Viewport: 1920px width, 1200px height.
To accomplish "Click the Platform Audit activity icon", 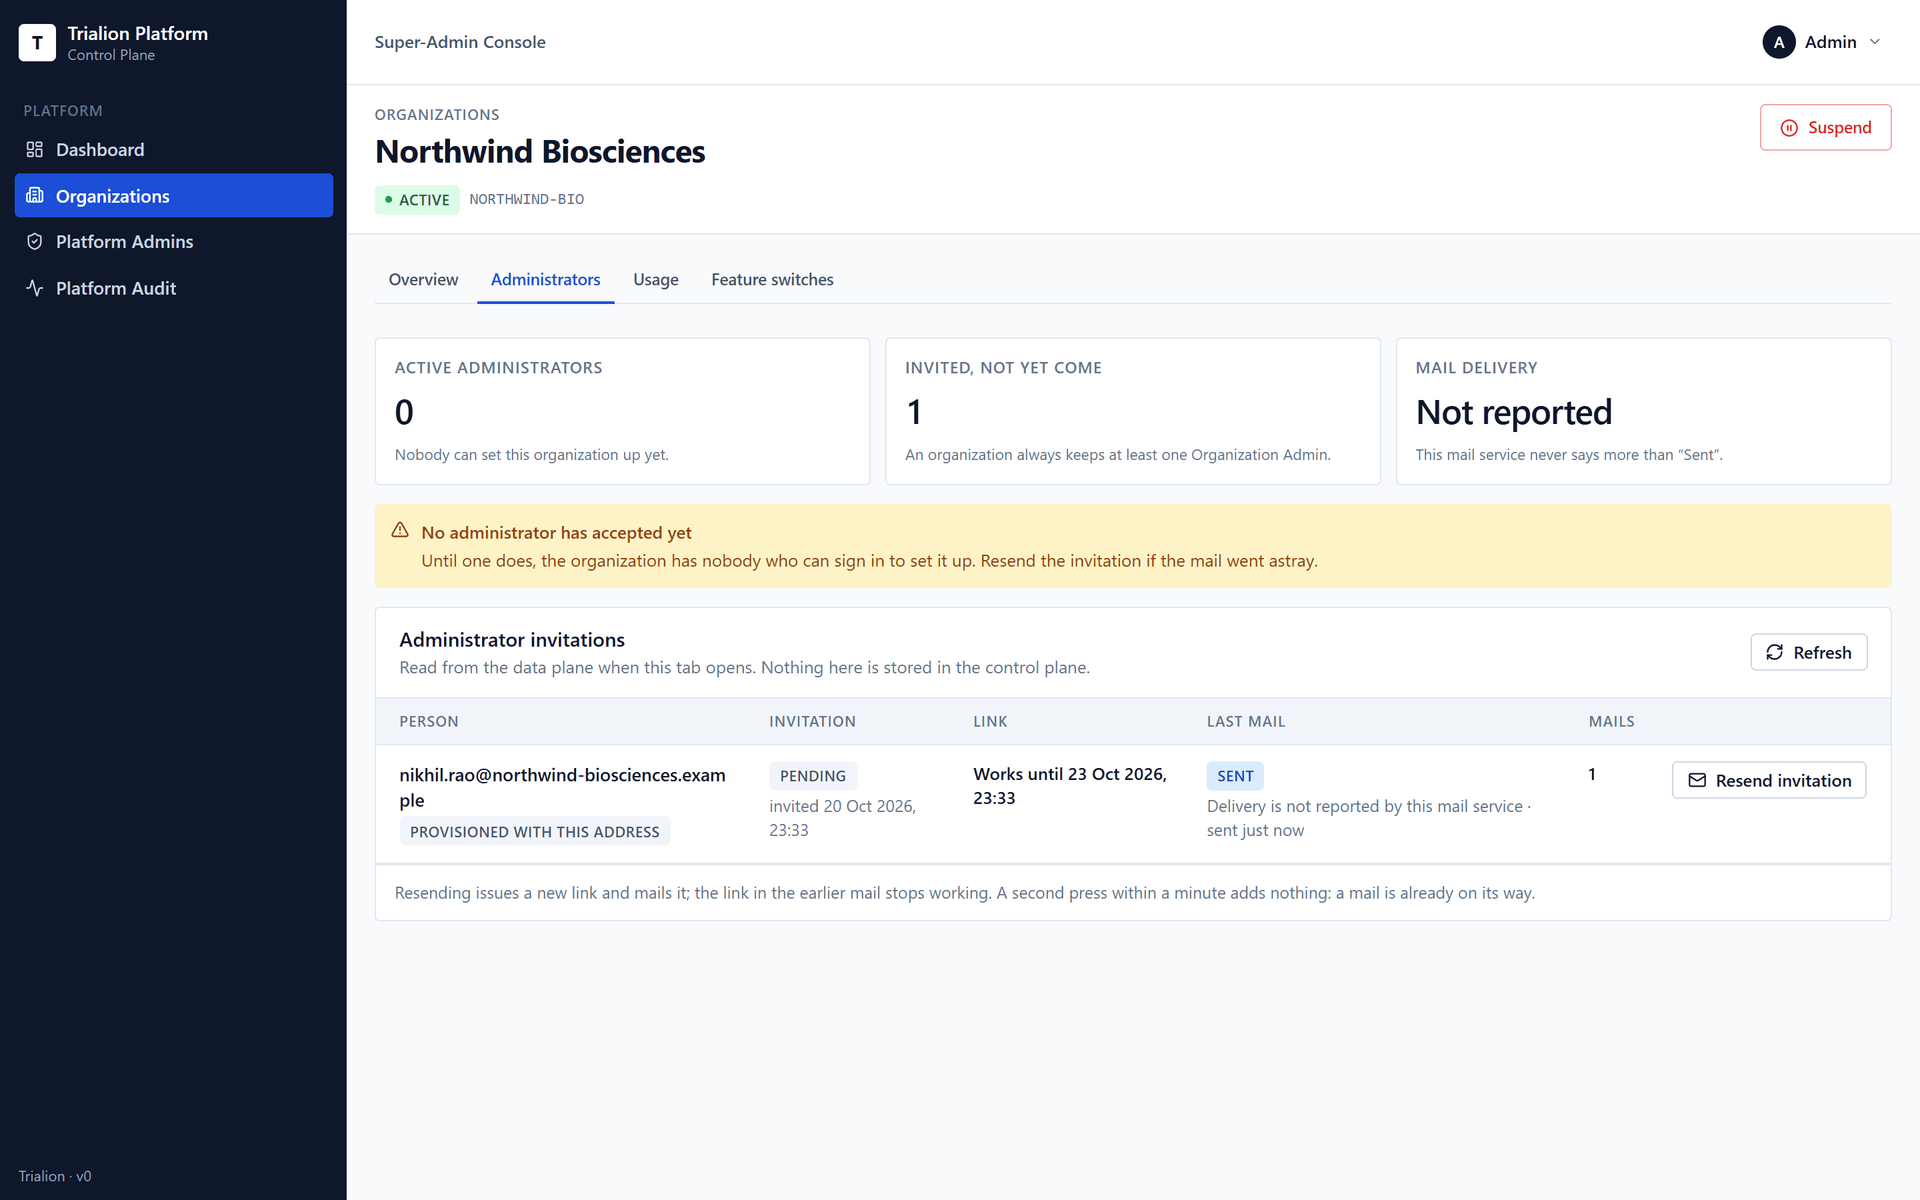I will coord(35,288).
